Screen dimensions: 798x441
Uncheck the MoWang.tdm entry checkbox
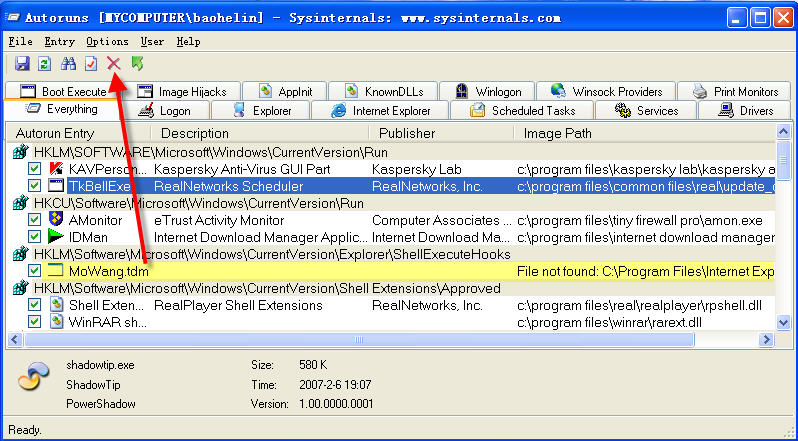coord(35,271)
